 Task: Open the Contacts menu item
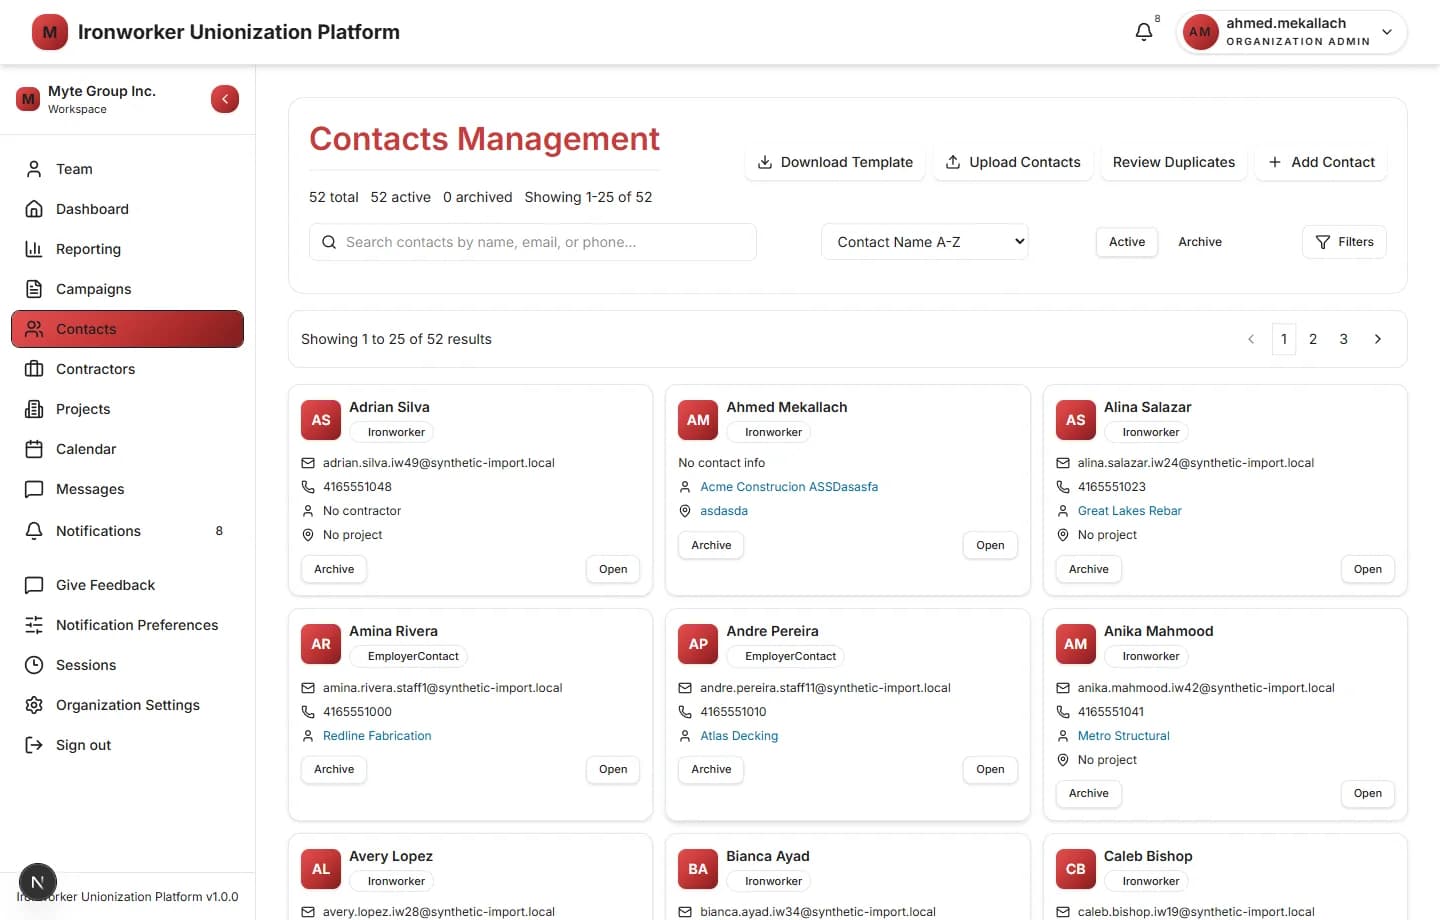coord(128,329)
